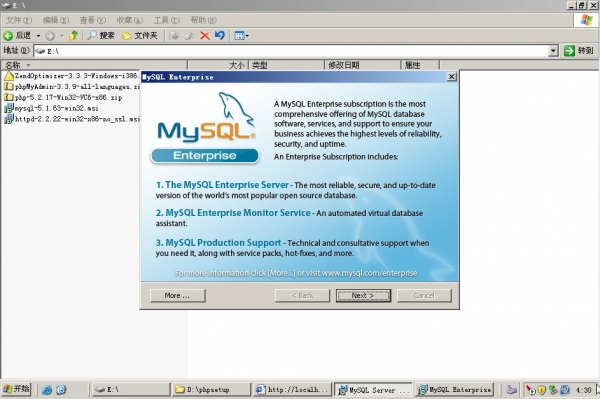Switch to D:\phpsetup taskbar button
The width and height of the screenshot is (600, 399).
tap(211, 389)
